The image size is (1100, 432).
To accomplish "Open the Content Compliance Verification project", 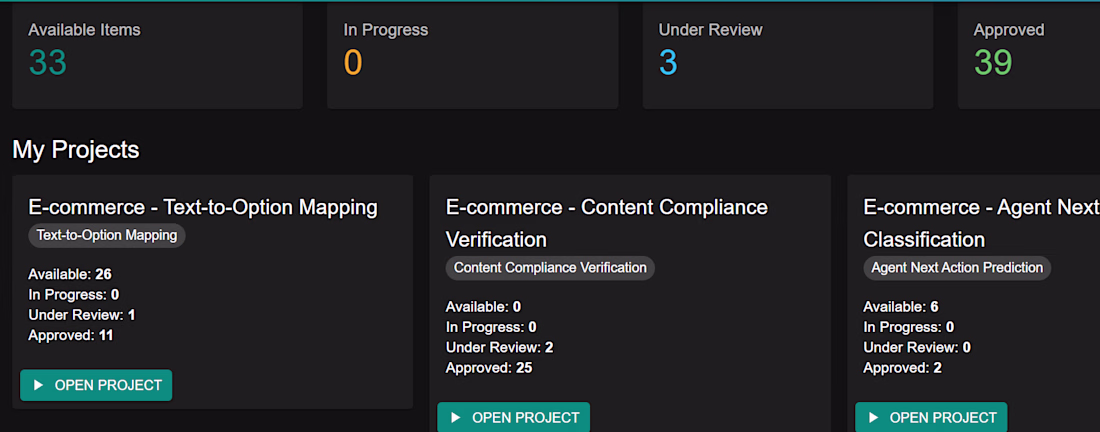I will (513, 417).
